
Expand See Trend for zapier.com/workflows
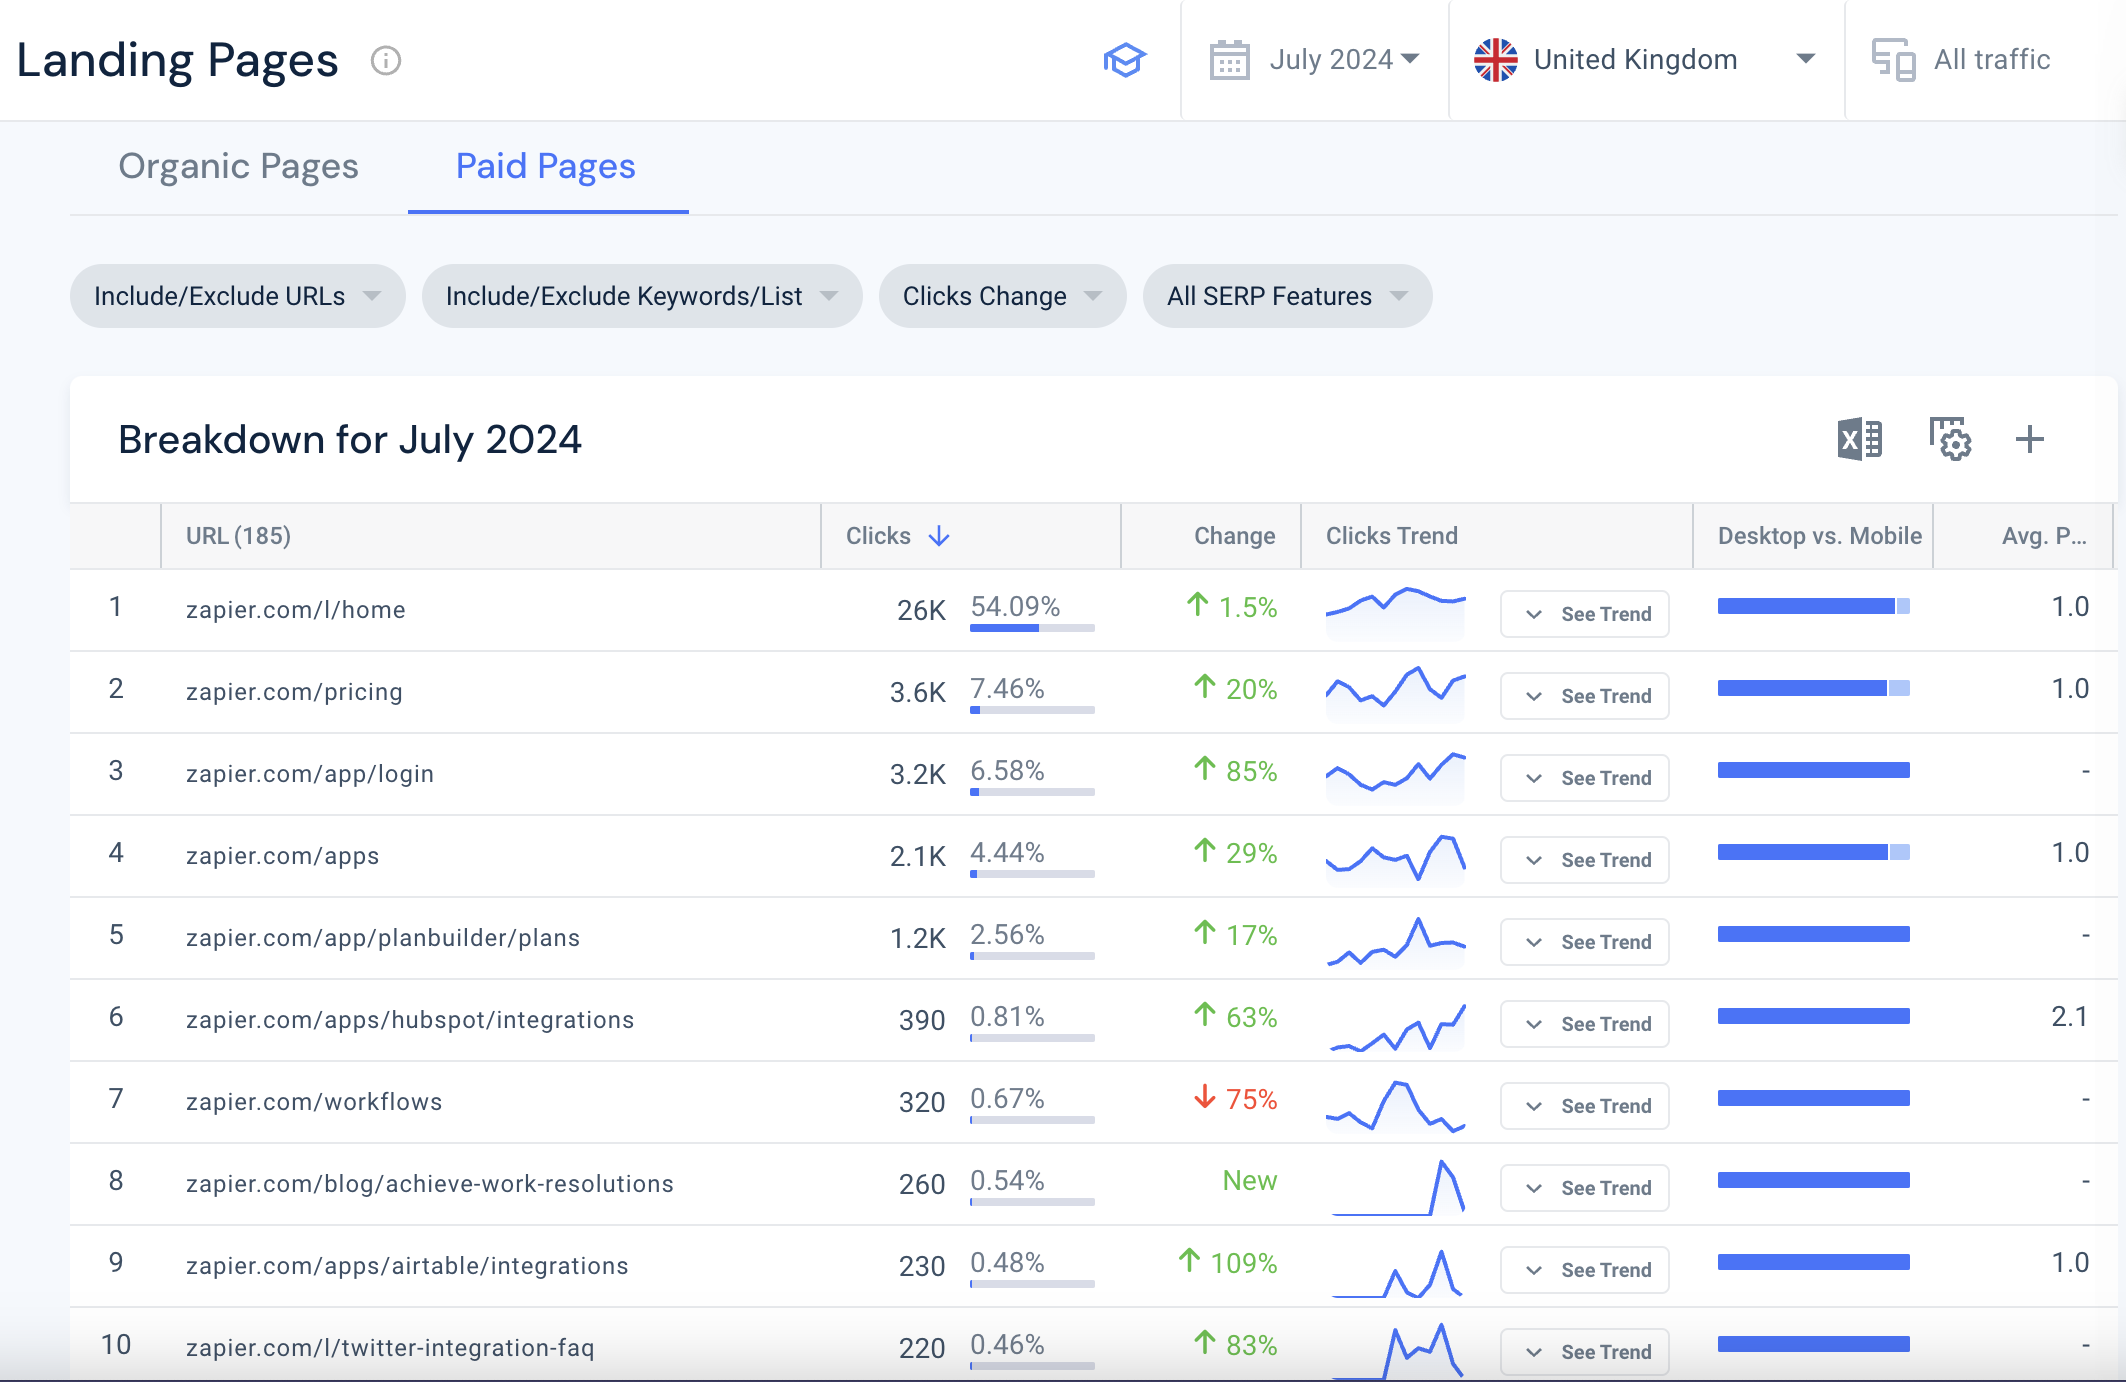(1585, 1106)
